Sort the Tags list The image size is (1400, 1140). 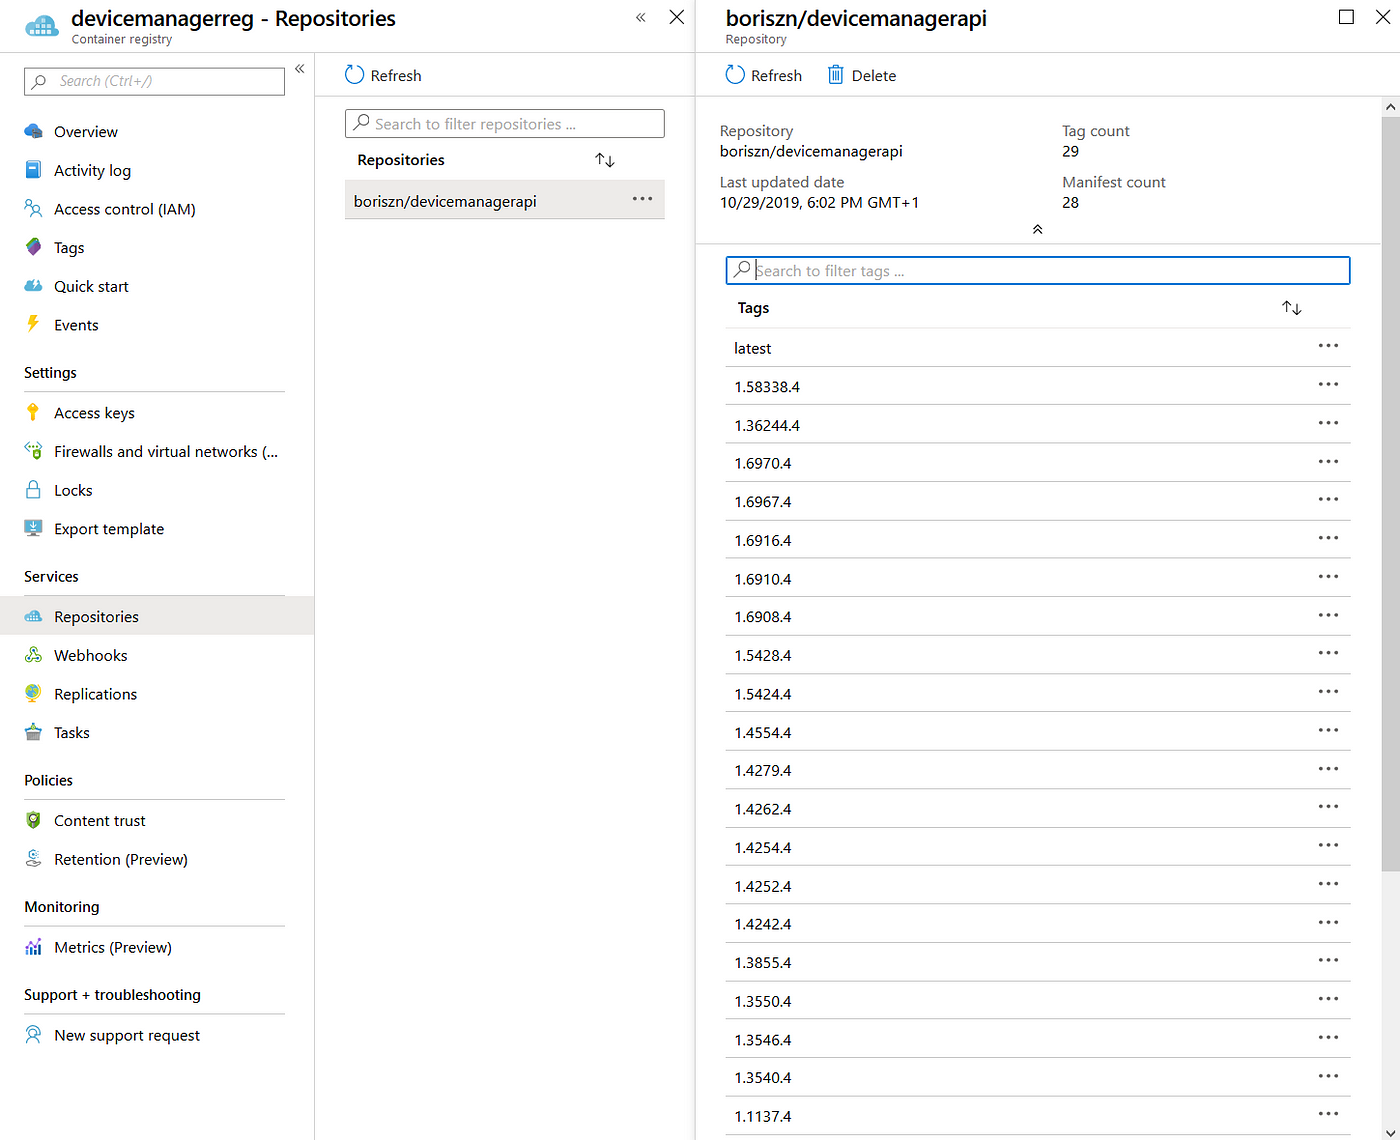(x=1292, y=308)
